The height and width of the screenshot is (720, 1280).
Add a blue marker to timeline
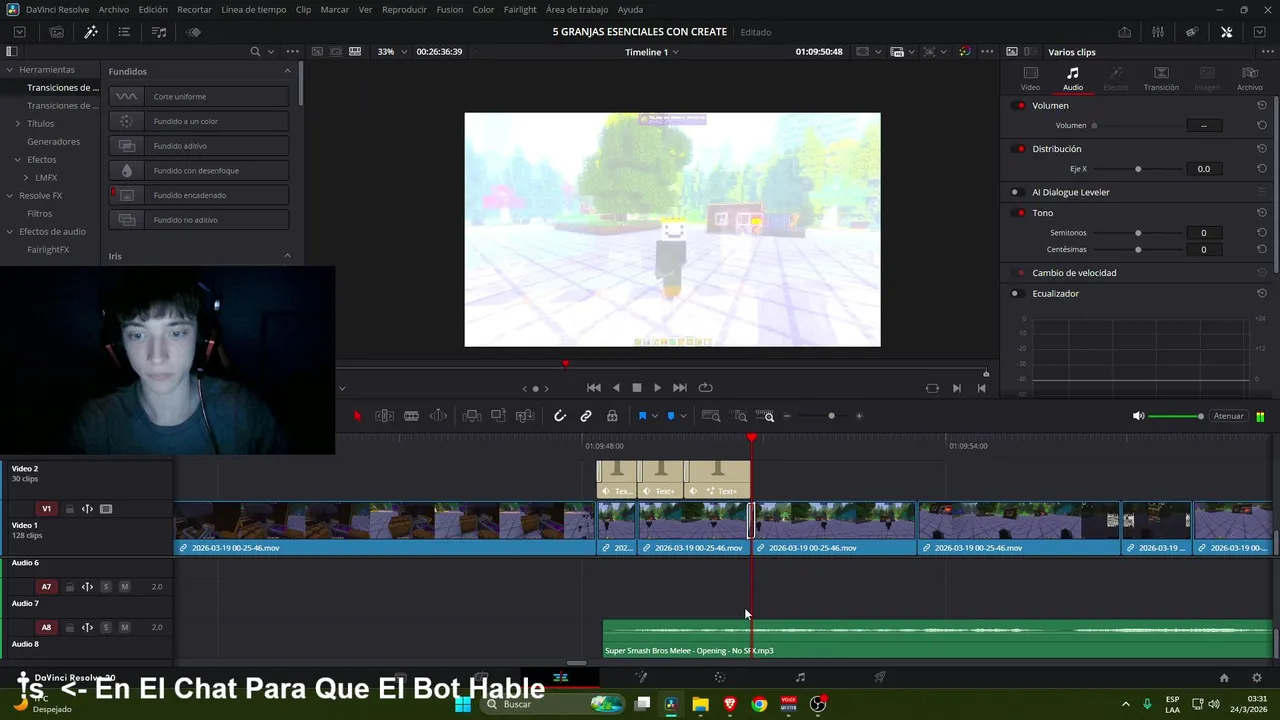(671, 416)
